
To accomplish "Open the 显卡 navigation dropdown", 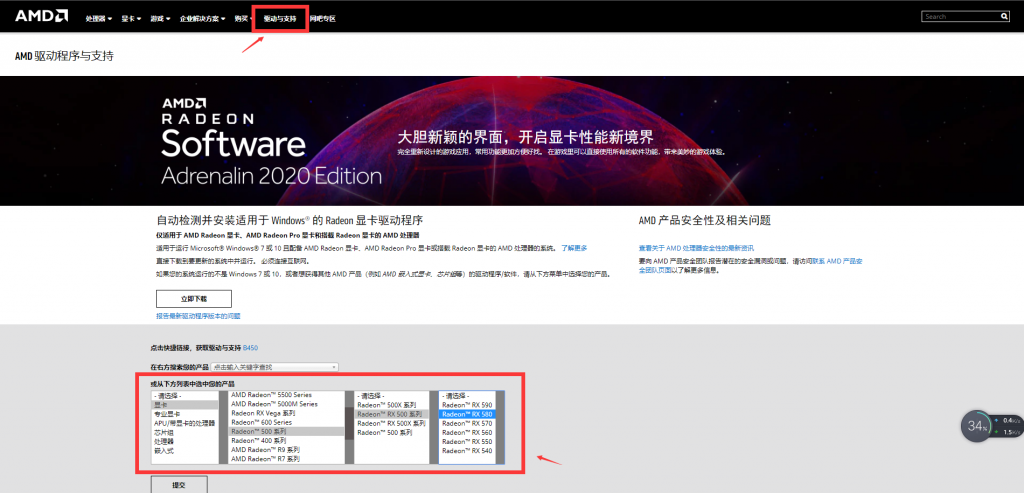I will click(x=131, y=19).
